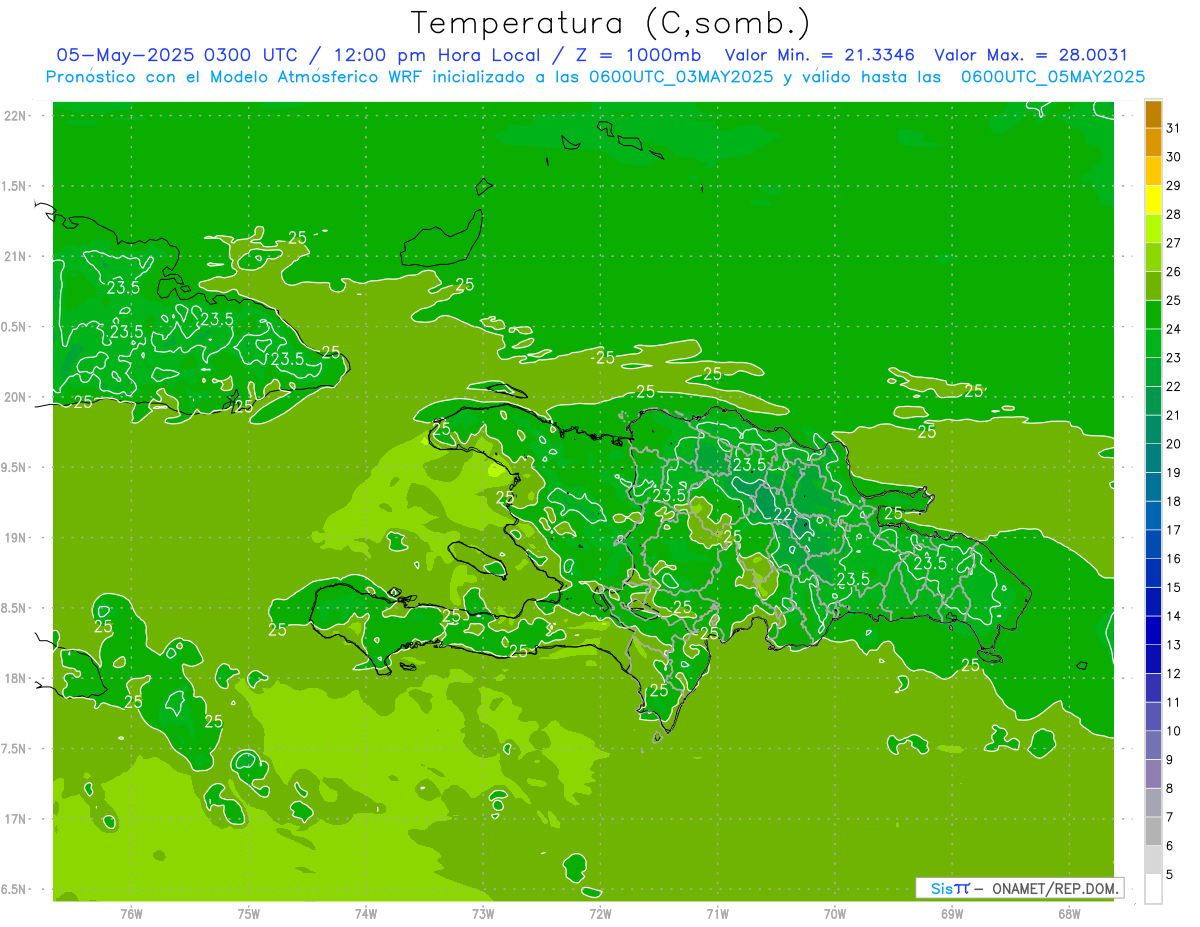1200x927 pixels.
Task: Click the "73W" longitude axis label
Action: [x=483, y=914]
